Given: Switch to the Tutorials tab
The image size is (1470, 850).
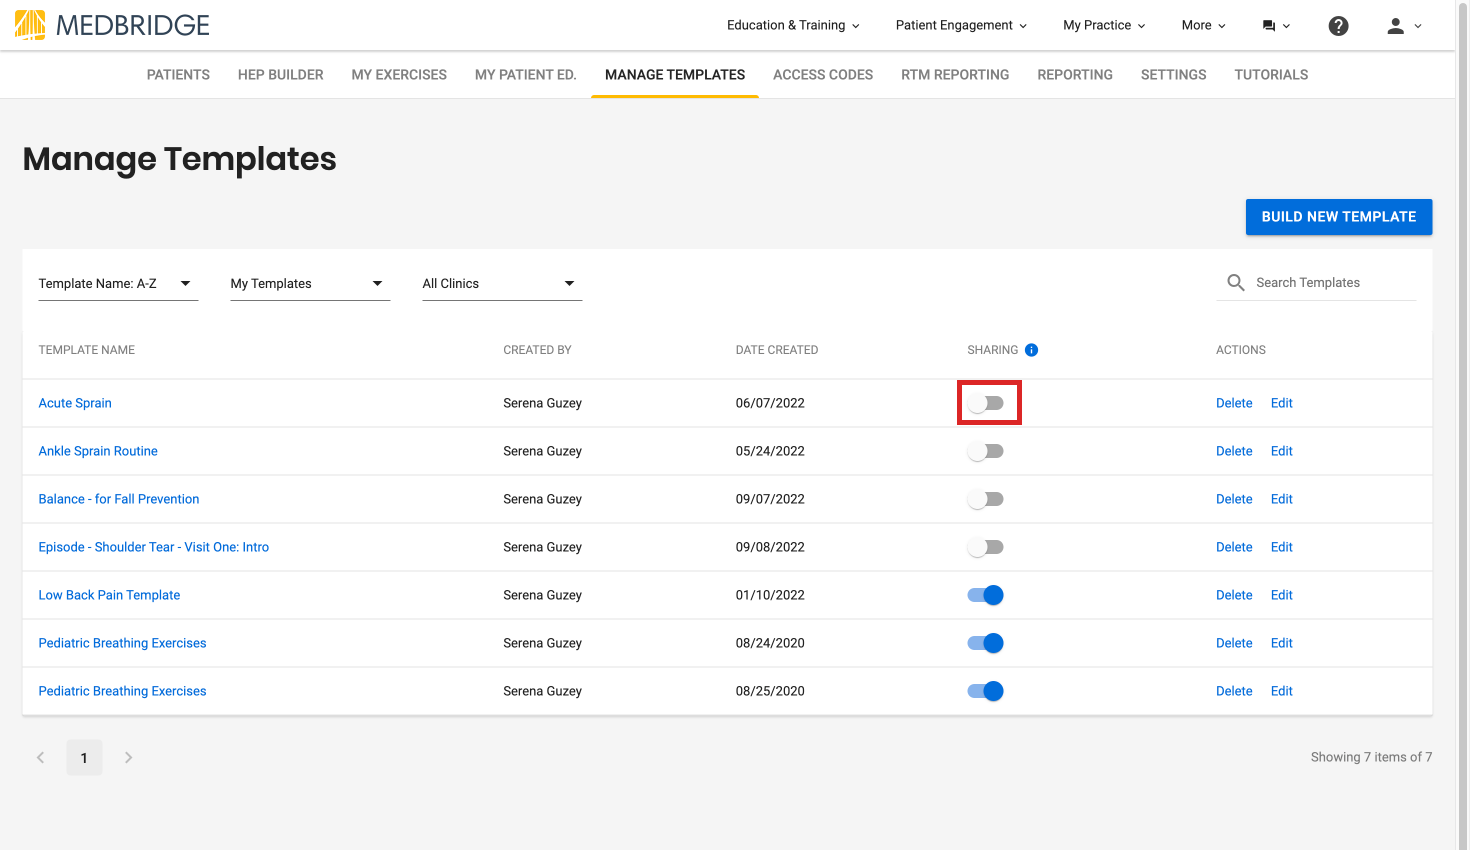Looking at the screenshot, I should point(1271,75).
